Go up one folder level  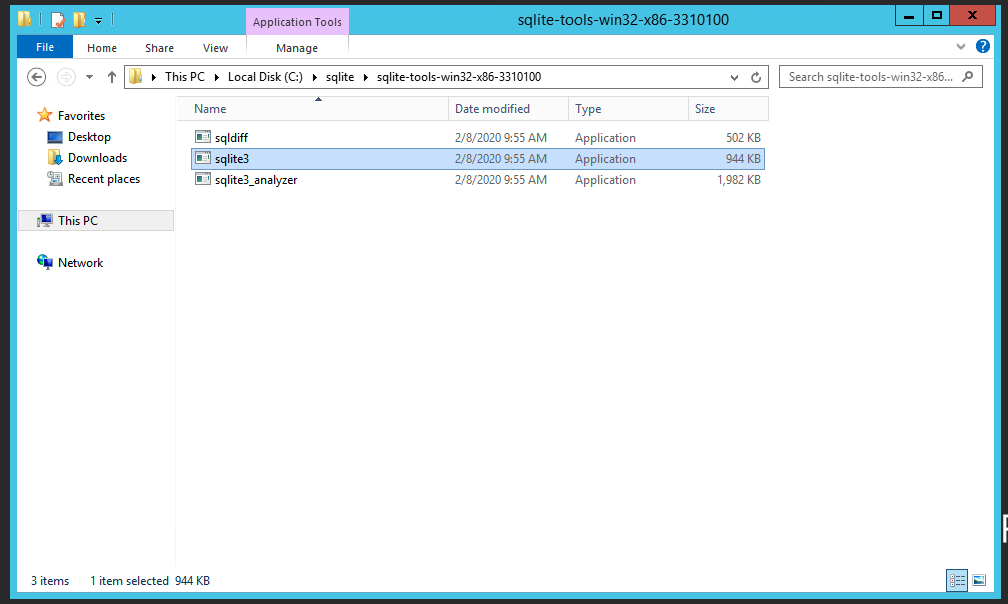coord(112,77)
